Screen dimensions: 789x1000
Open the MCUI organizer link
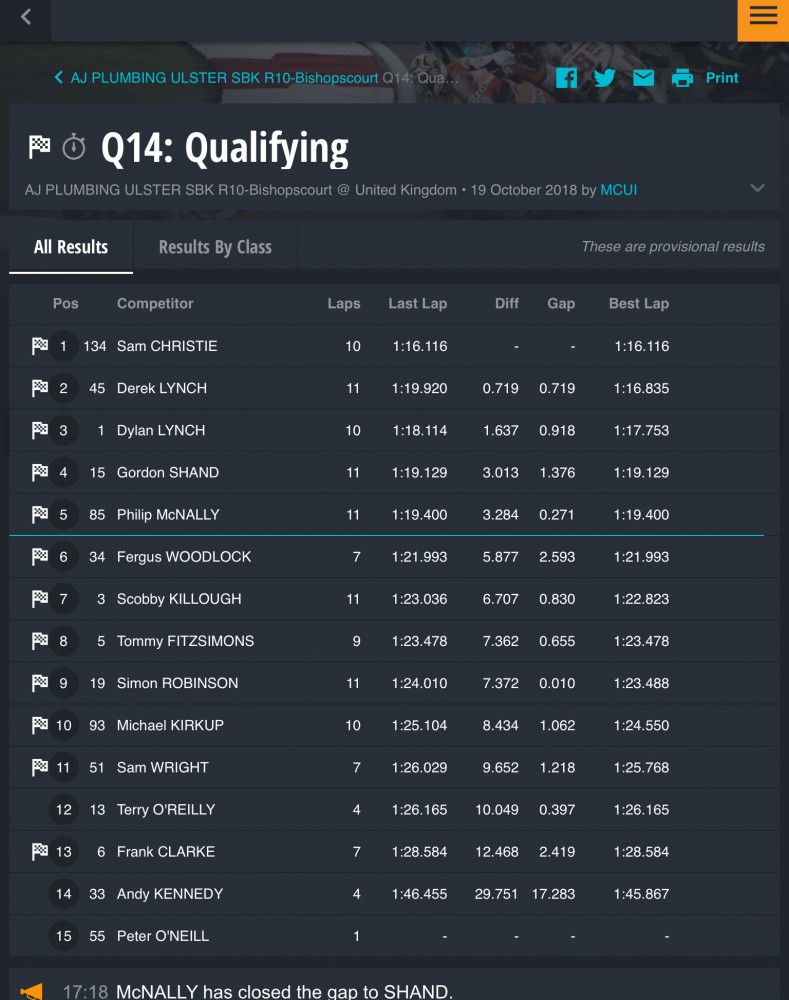[619, 190]
